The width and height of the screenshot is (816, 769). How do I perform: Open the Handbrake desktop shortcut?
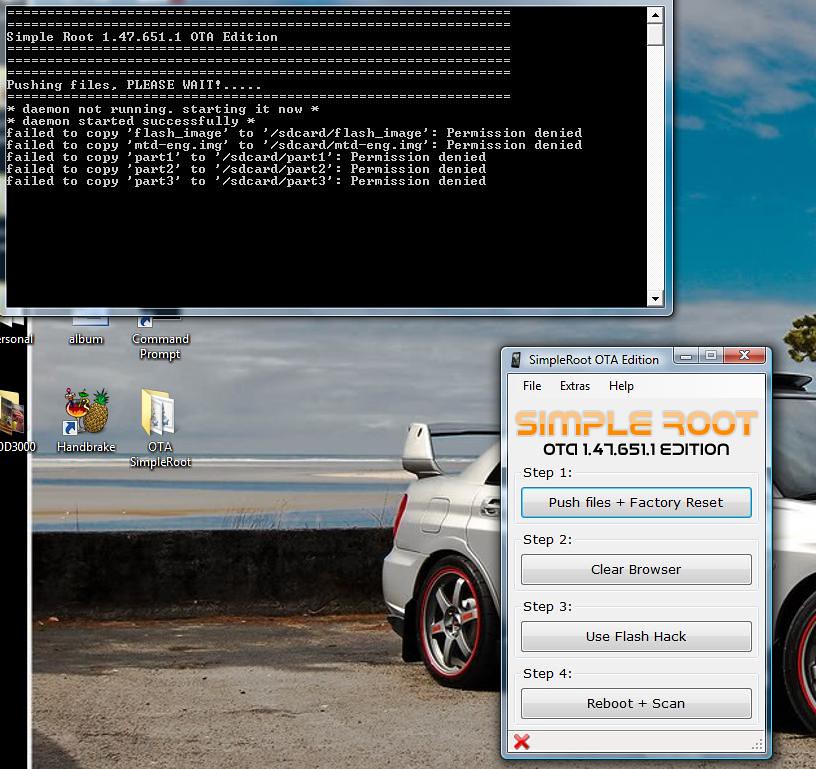86,419
